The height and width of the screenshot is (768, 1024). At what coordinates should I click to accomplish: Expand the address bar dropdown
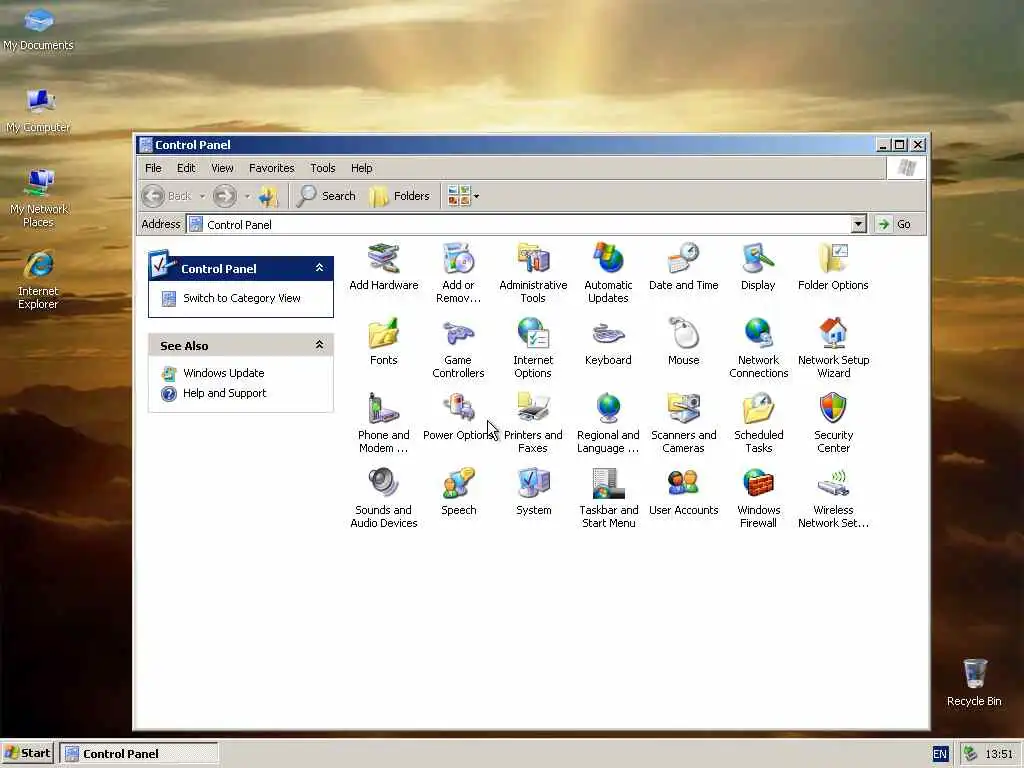coord(859,225)
